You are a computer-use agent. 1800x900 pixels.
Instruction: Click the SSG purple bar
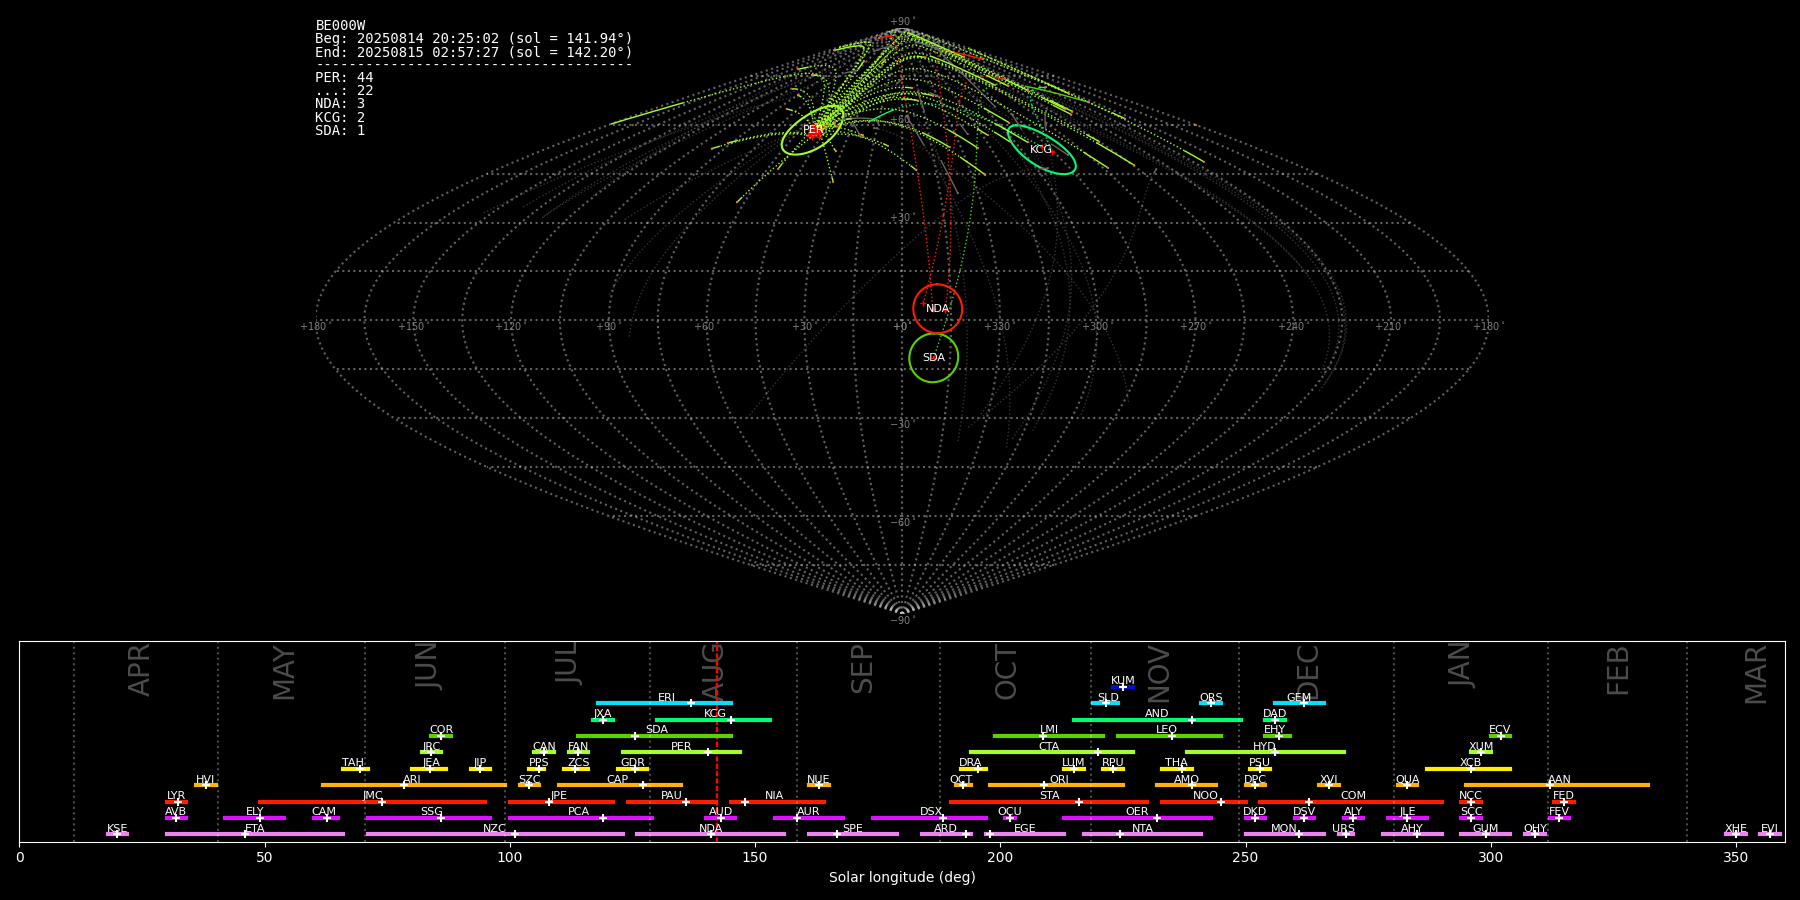click(428, 818)
